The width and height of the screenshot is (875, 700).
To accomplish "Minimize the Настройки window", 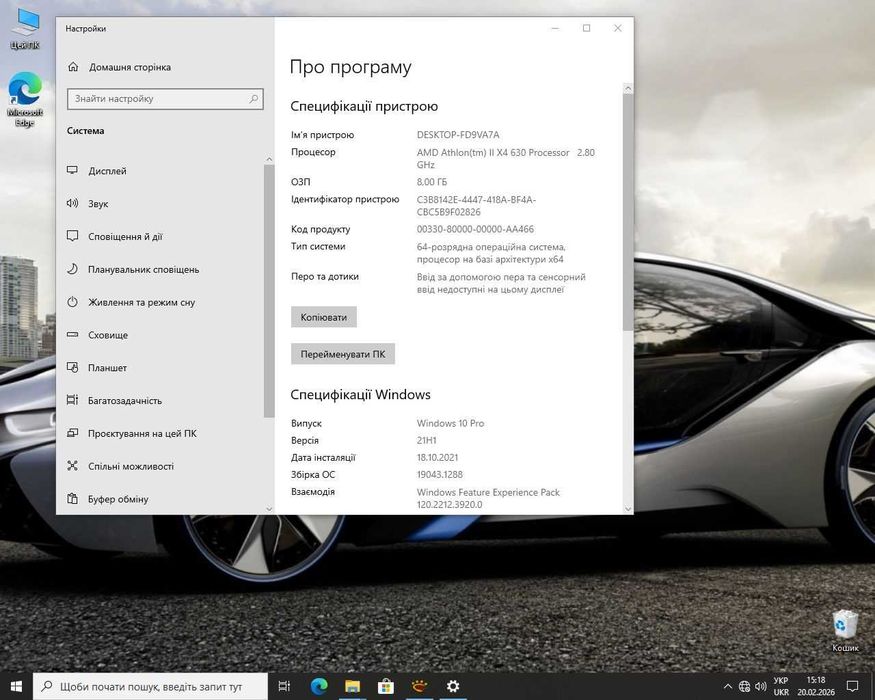I will point(555,28).
